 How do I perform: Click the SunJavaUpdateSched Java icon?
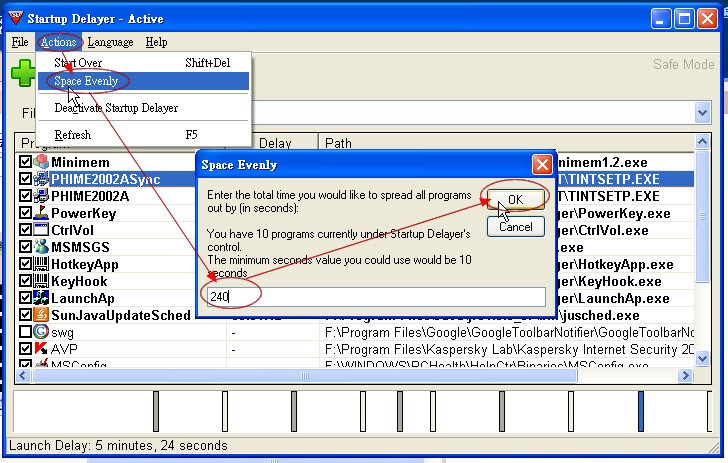(x=41, y=315)
